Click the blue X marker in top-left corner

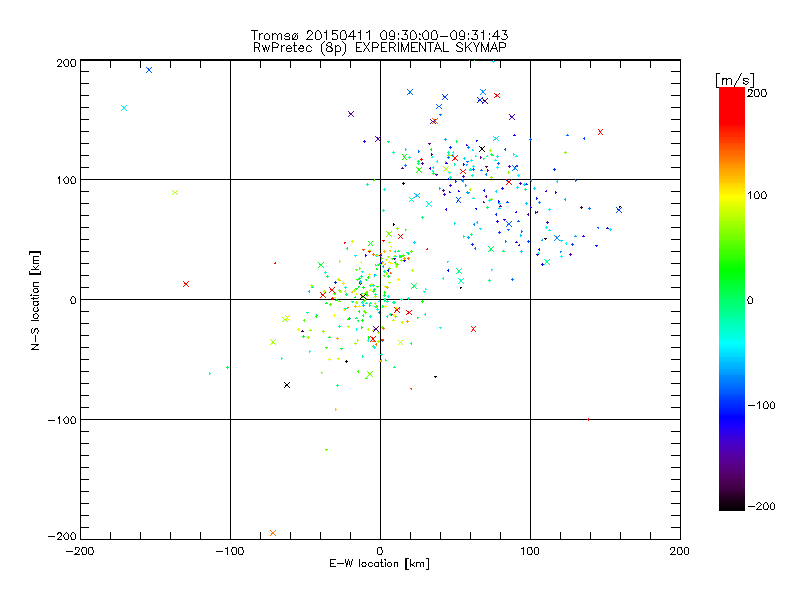[x=149, y=70]
